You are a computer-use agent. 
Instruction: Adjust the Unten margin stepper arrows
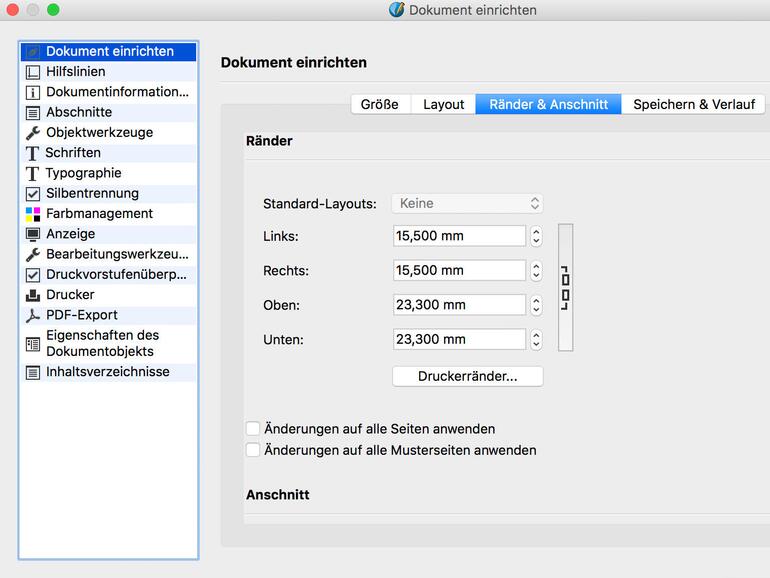[x=536, y=340]
